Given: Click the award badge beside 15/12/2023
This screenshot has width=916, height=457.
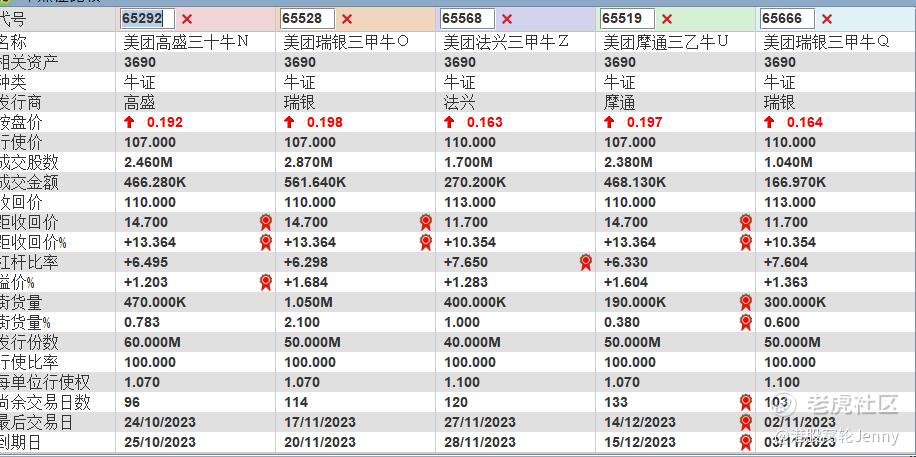Looking at the screenshot, I should point(746,442).
